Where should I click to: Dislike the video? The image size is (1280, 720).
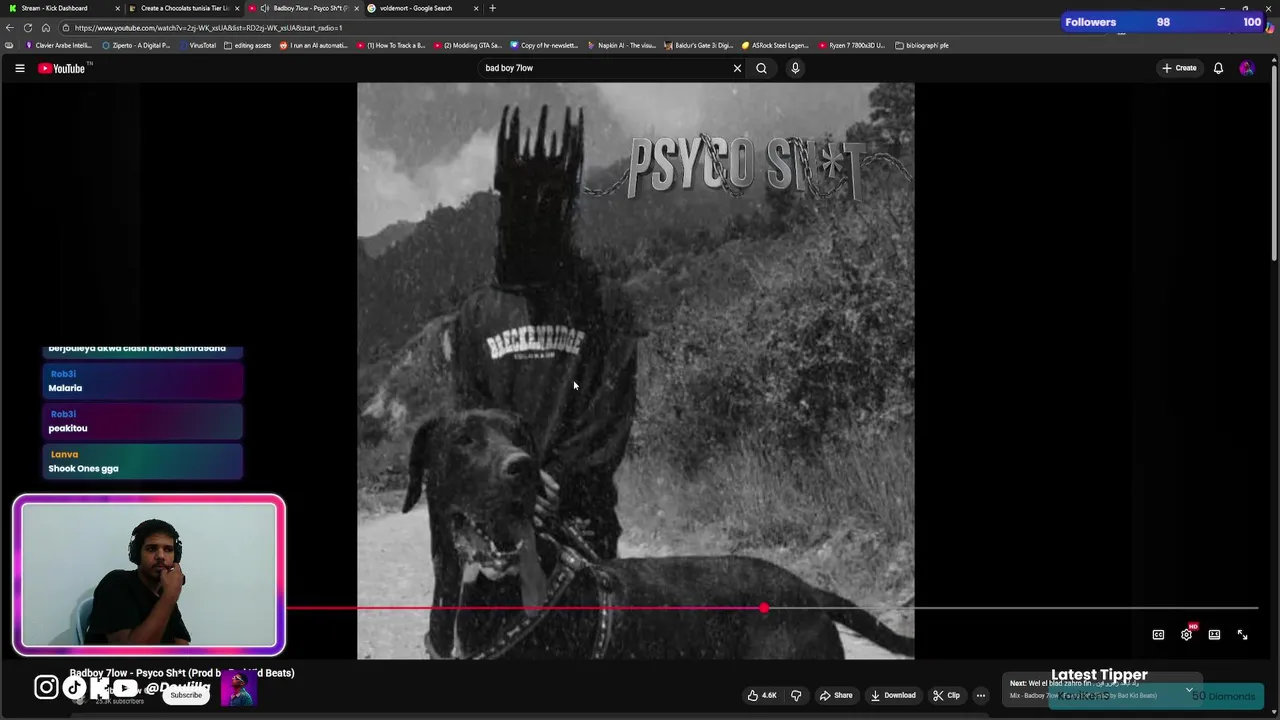click(x=796, y=695)
